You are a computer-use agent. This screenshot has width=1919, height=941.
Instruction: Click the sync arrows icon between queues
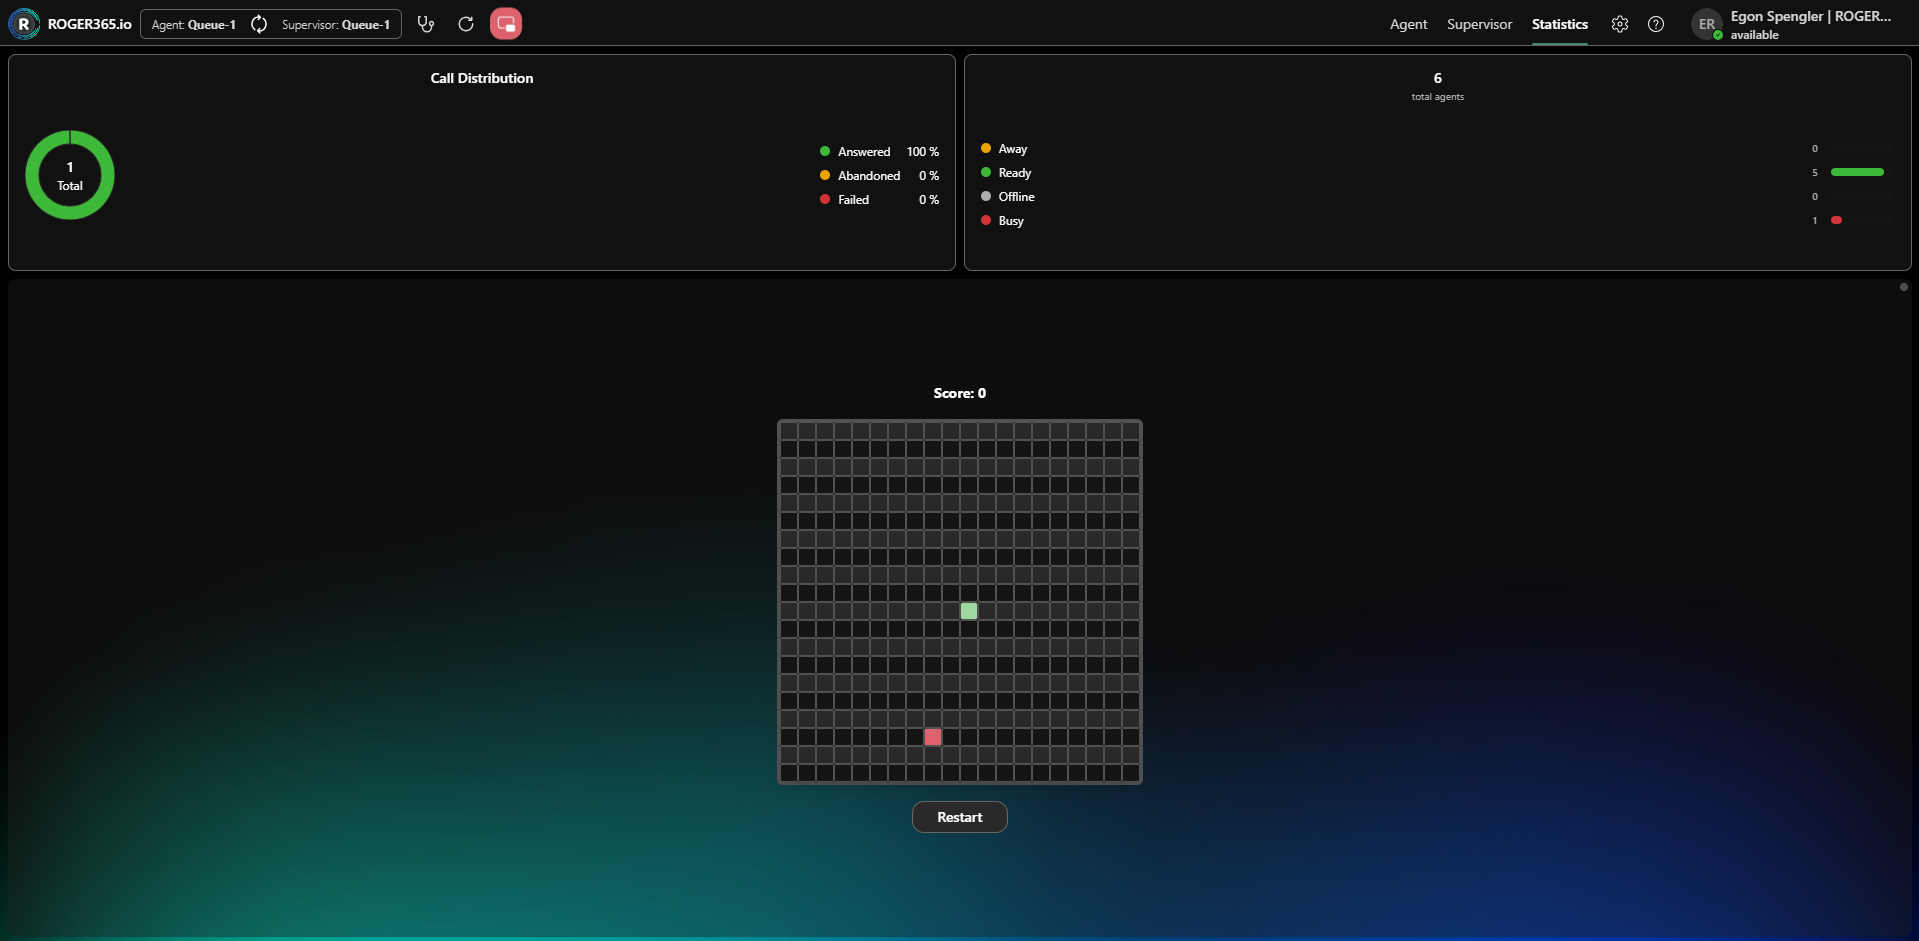point(259,24)
